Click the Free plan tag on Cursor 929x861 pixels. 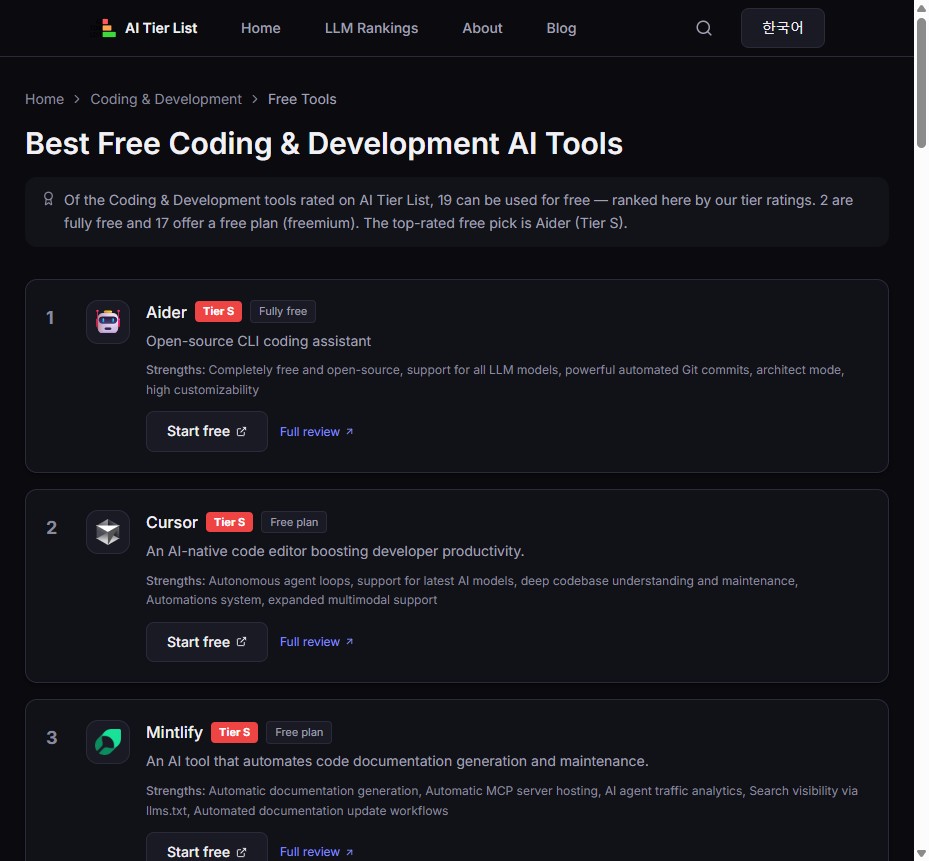pyautogui.click(x=294, y=522)
